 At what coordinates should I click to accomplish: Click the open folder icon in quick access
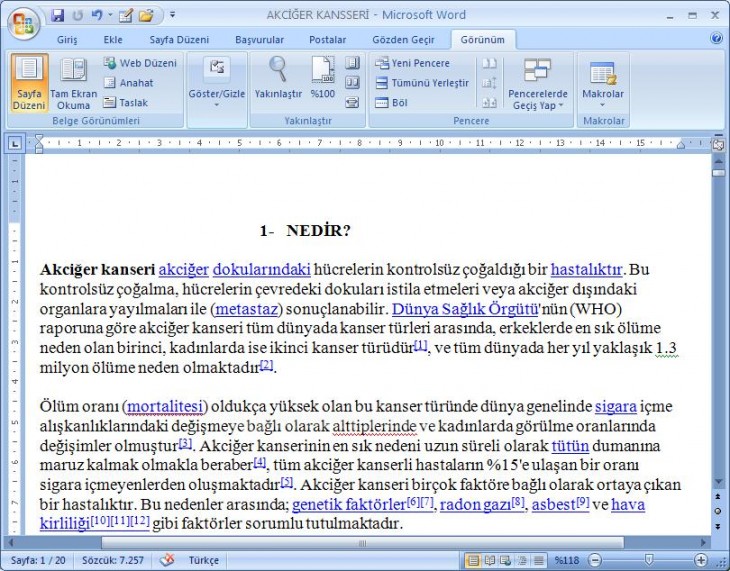pyautogui.click(x=146, y=15)
